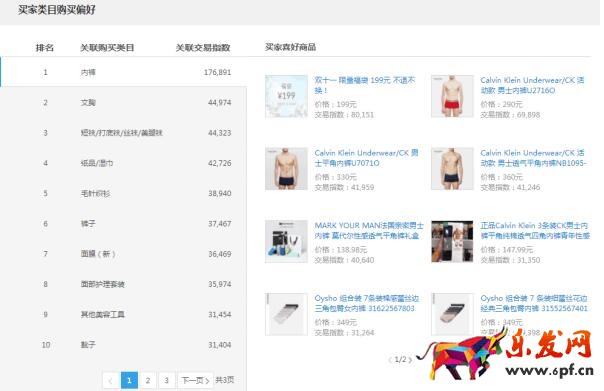Screen dimensions: 604x391
Task: Select rank 1 内裤 category row
Action: (x=123, y=72)
